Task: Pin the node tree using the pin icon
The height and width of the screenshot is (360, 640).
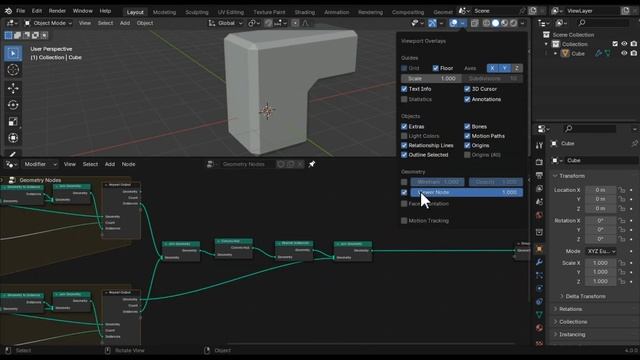Action: 312,164
